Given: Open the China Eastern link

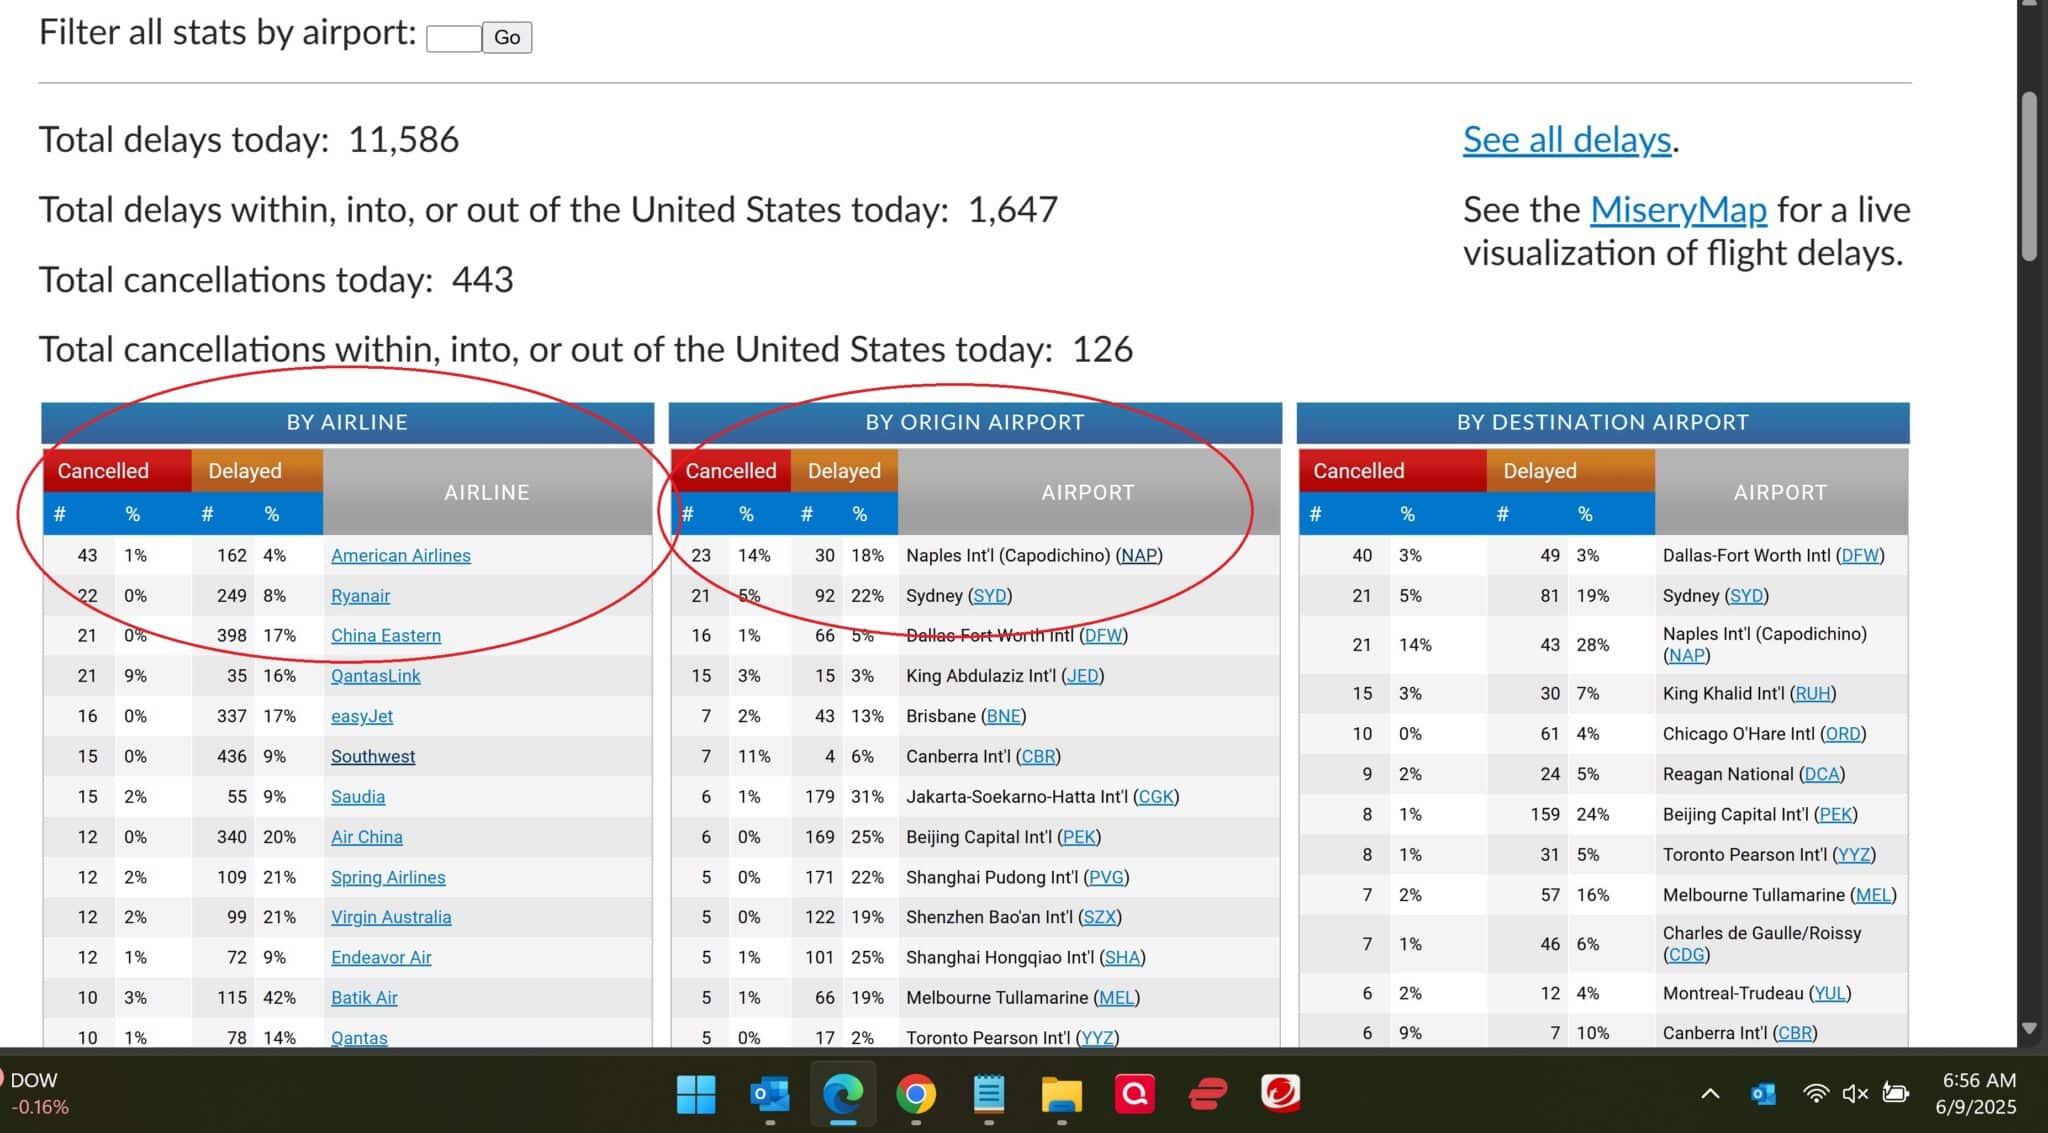Looking at the screenshot, I should (386, 636).
